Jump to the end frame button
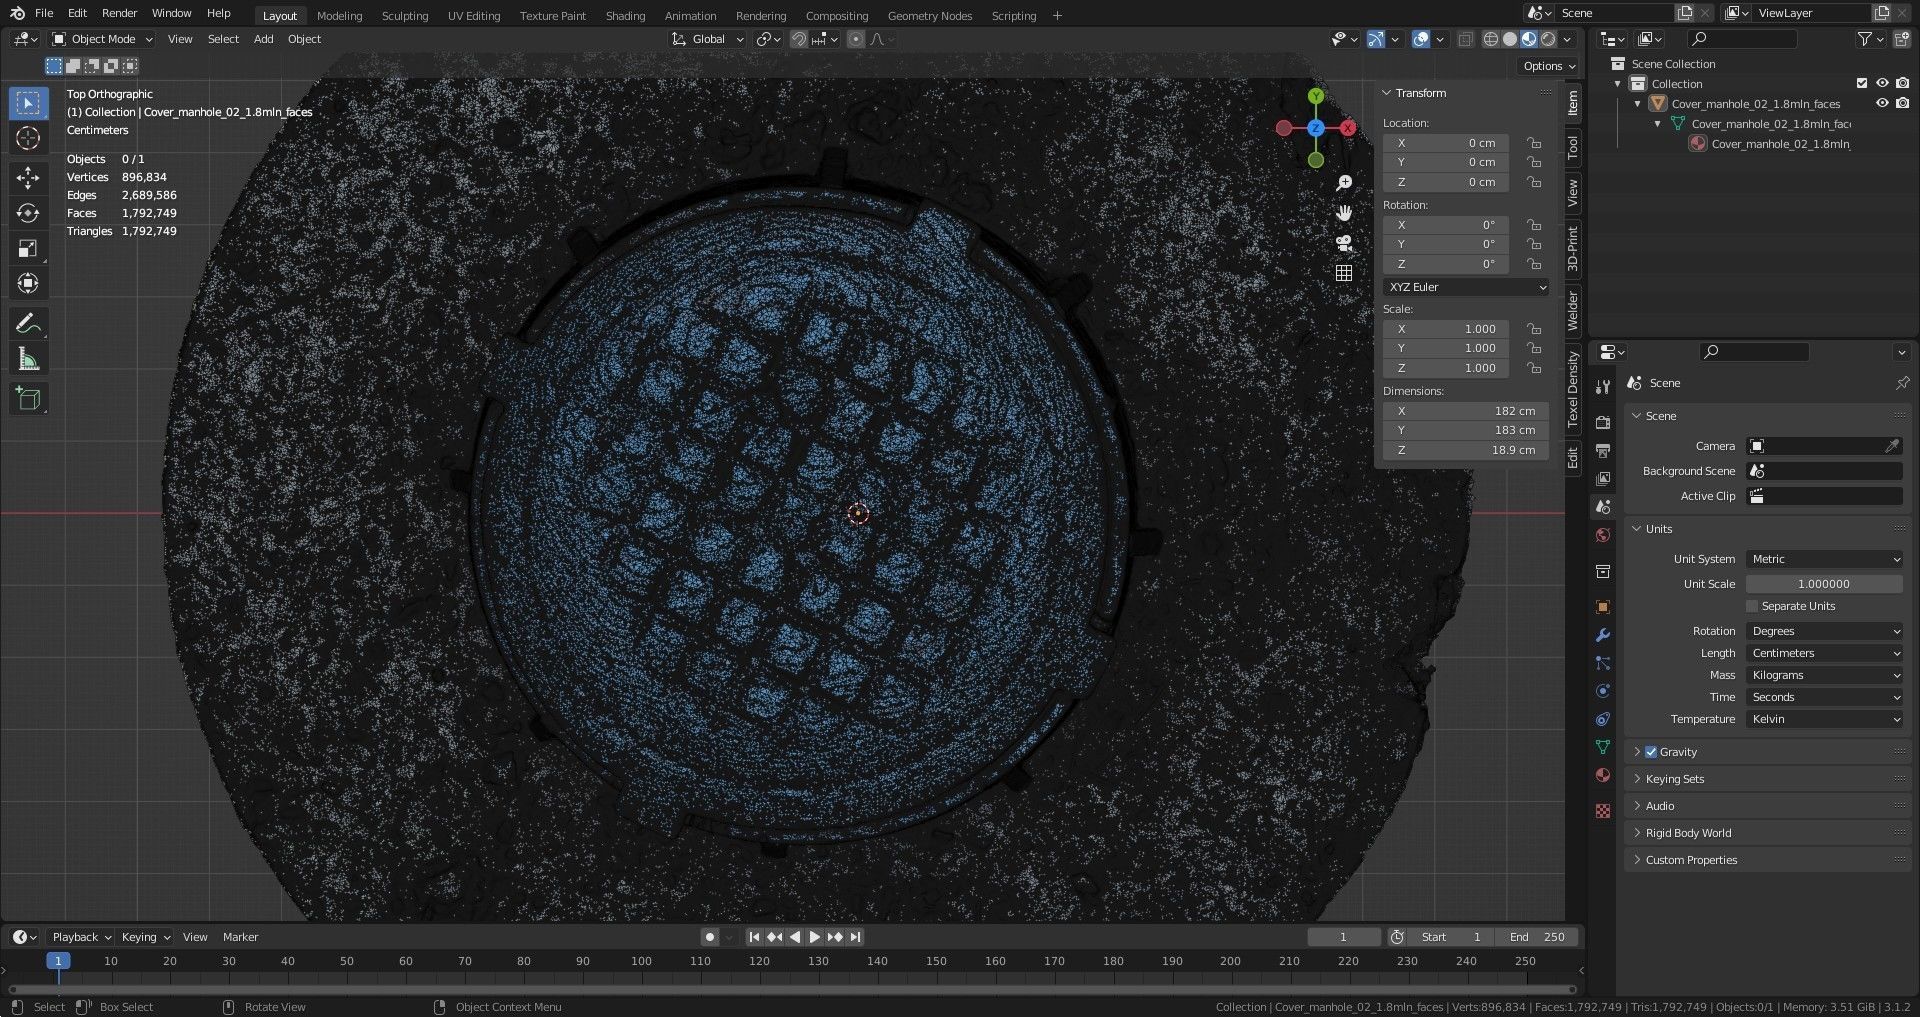 tap(856, 937)
